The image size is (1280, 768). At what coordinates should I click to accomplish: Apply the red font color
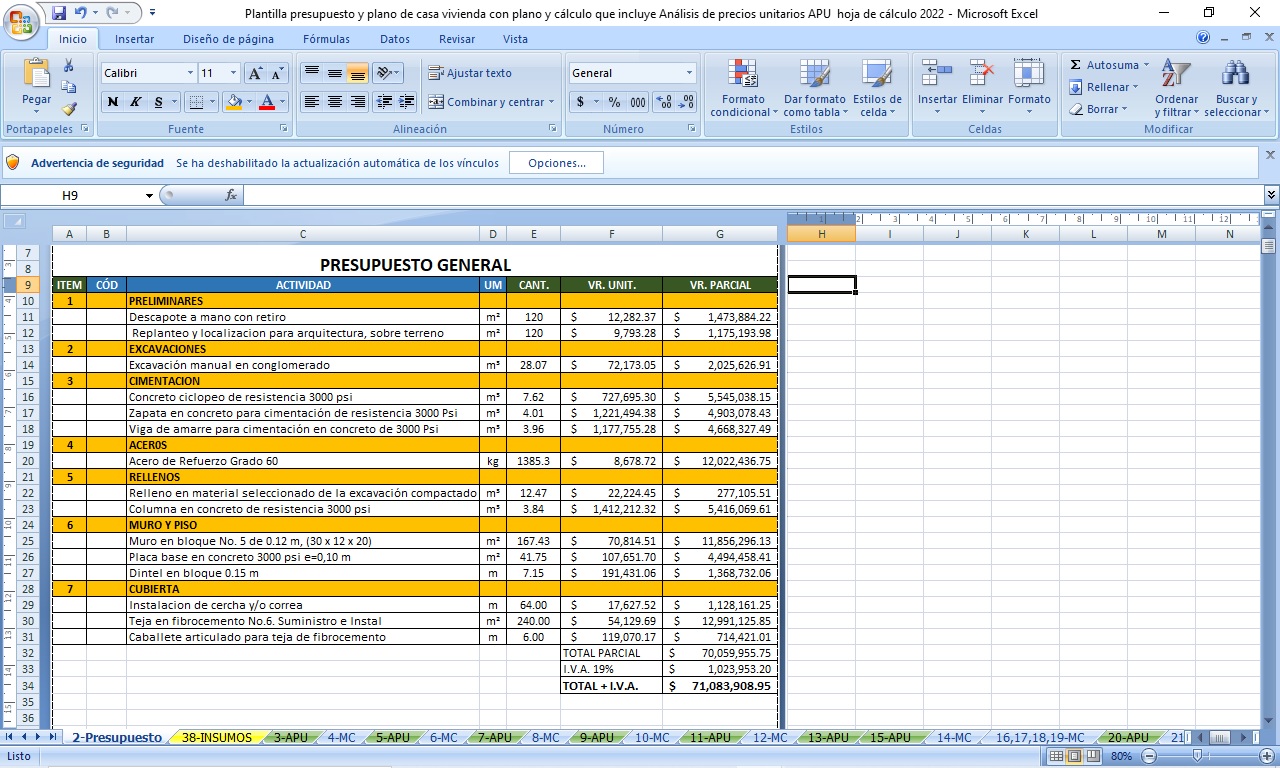pyautogui.click(x=267, y=102)
